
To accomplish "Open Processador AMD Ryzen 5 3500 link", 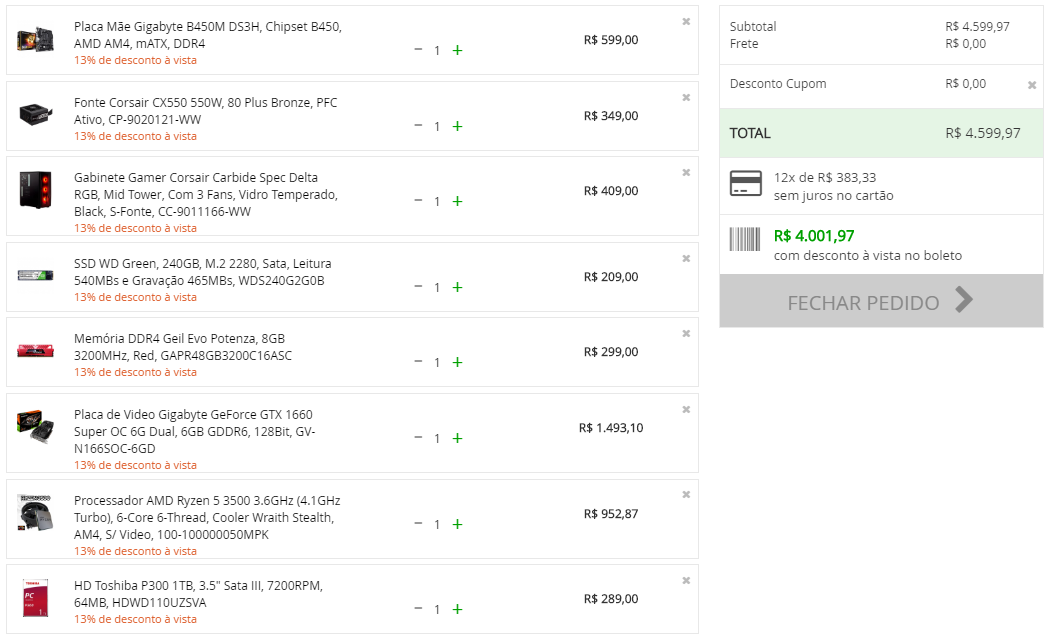I will [x=207, y=517].
